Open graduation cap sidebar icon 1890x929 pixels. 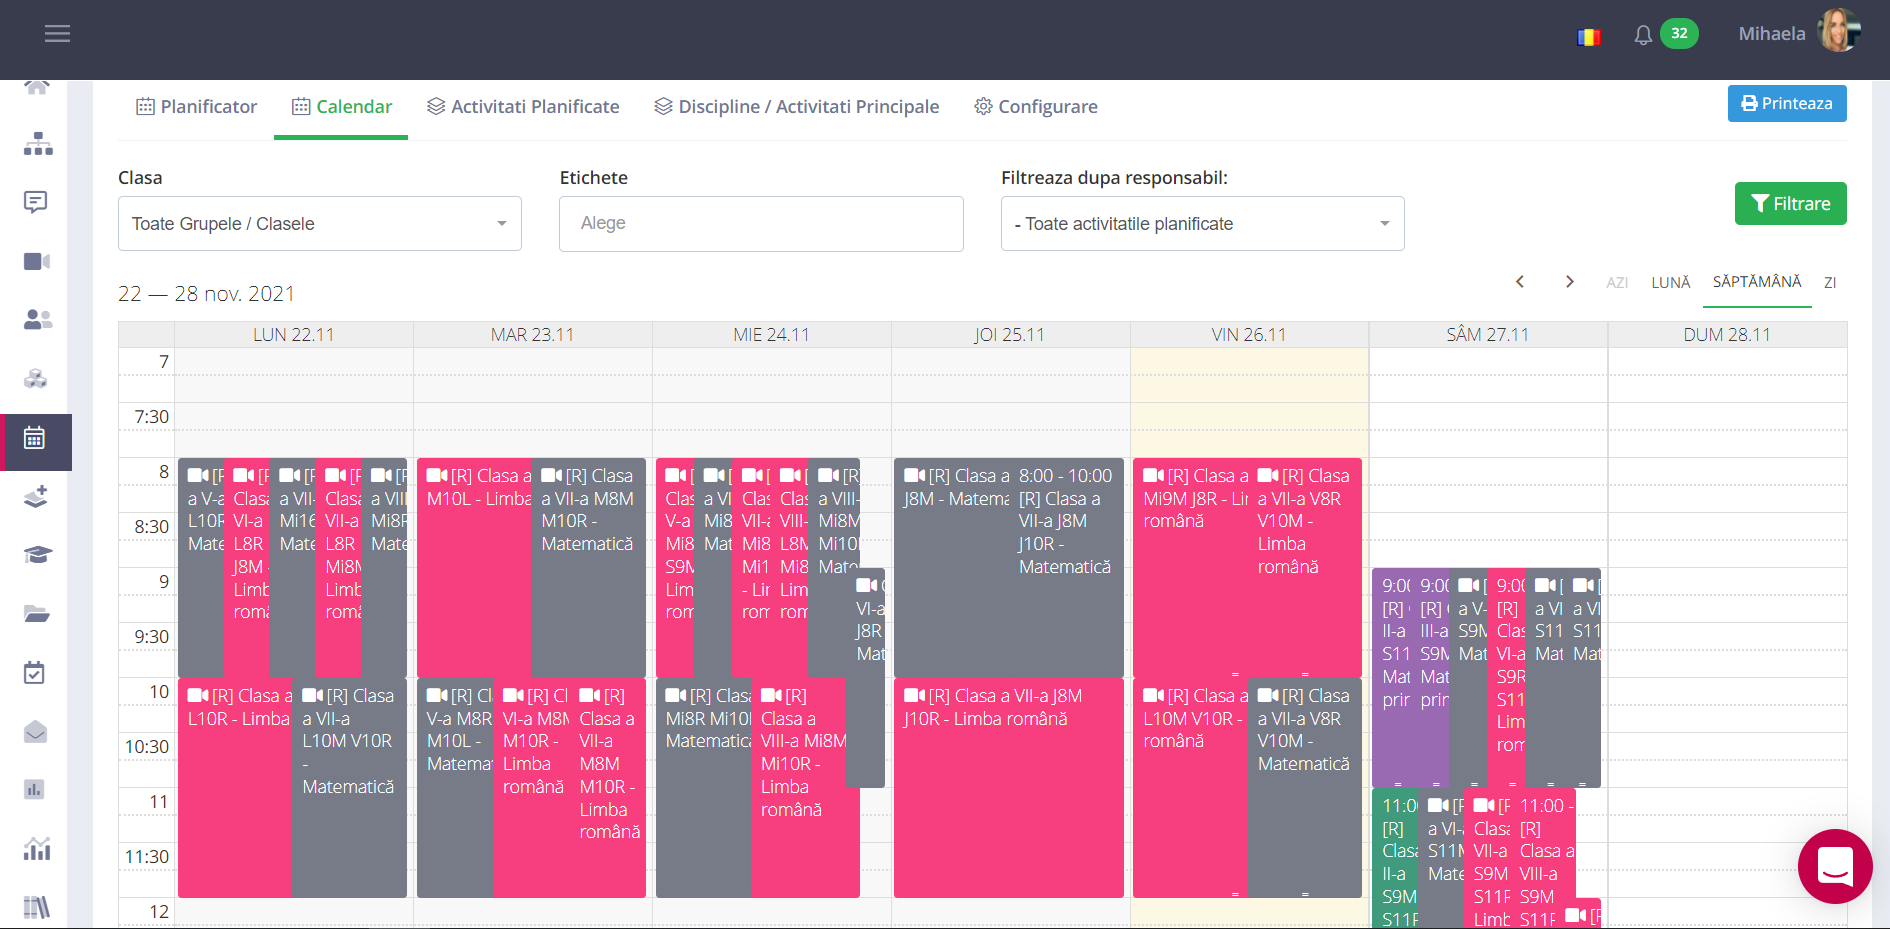point(37,555)
